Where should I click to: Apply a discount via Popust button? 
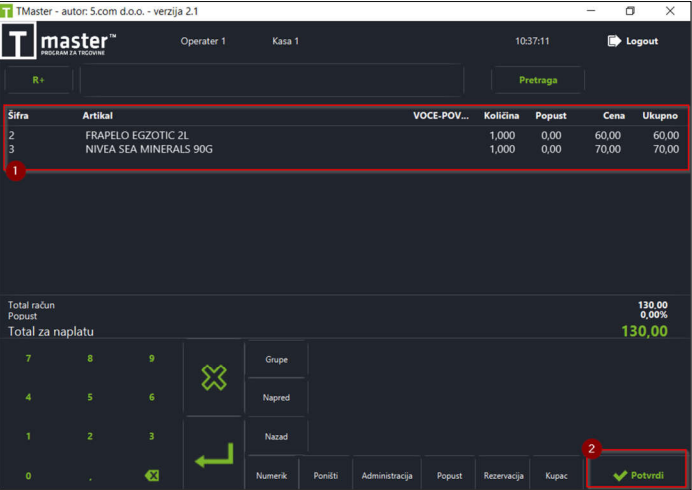click(449, 475)
